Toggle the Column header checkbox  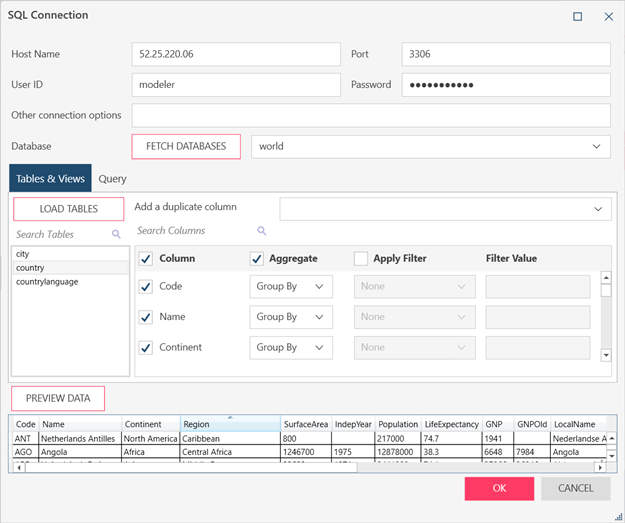coord(146,258)
